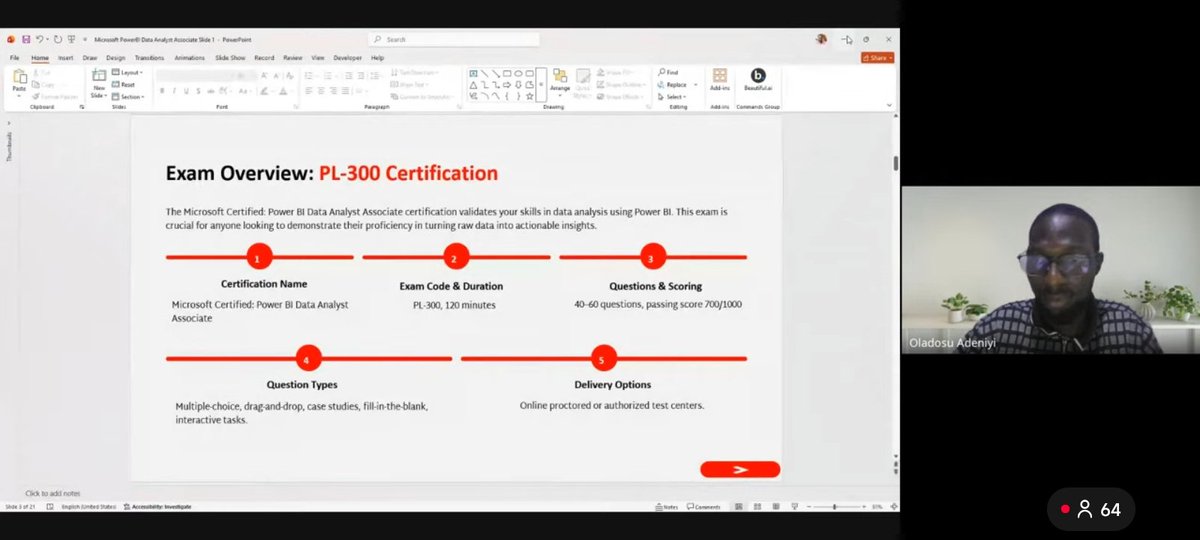Click the zoom slider in status bar

[x=834, y=507]
